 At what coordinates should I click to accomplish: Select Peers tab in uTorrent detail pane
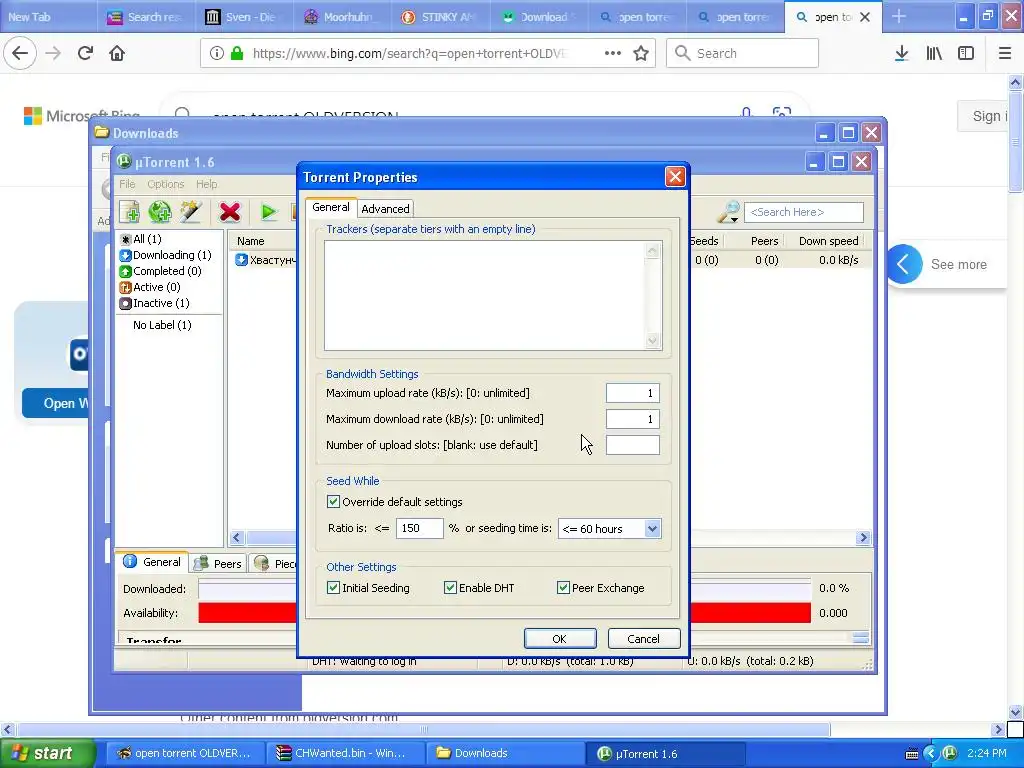(x=219, y=563)
